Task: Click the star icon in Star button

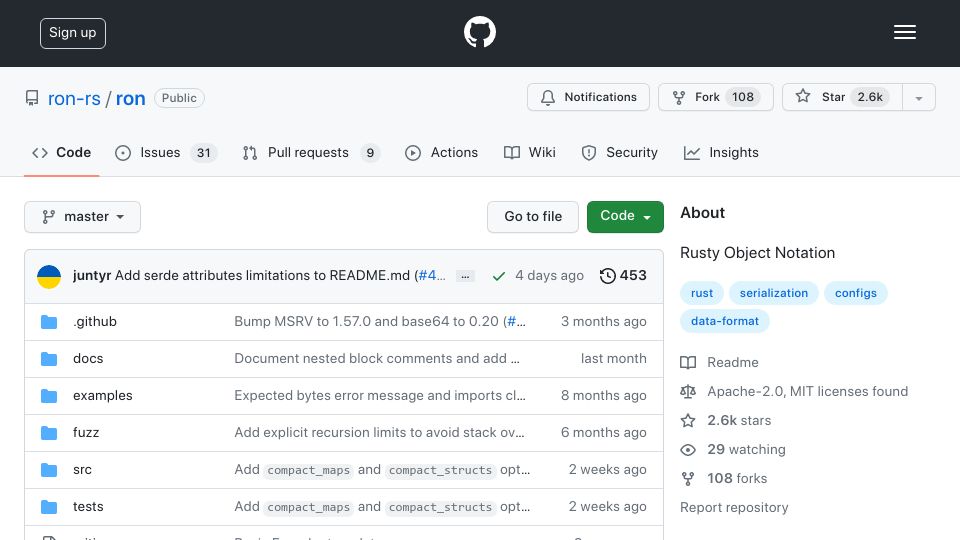Action: click(x=803, y=96)
